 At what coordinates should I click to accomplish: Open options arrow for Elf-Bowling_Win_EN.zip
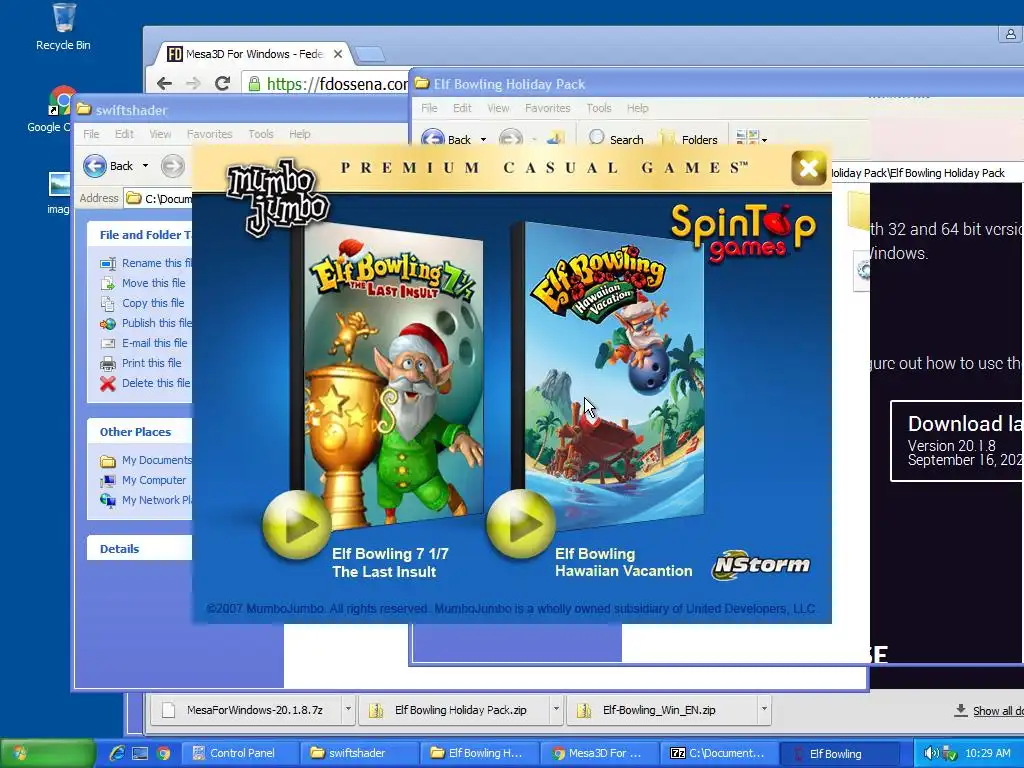(763, 710)
